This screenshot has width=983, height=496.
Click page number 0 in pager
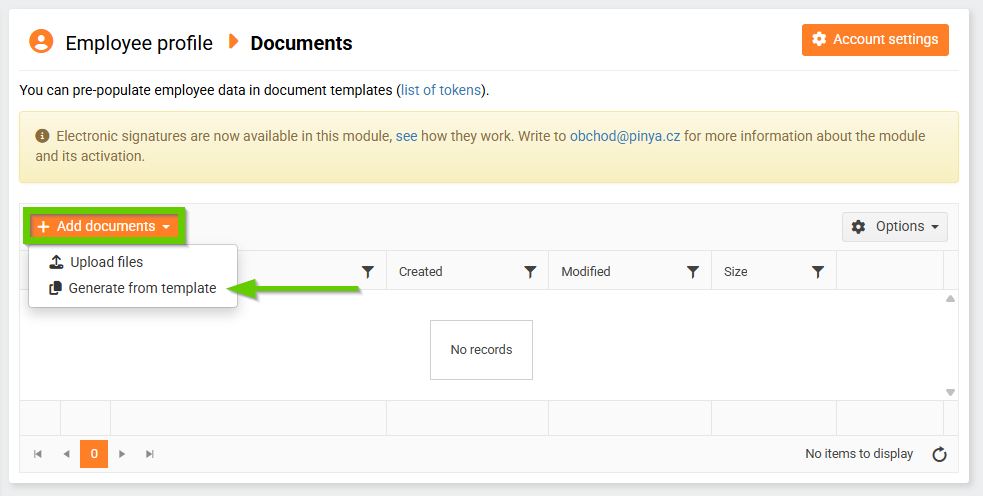coord(94,454)
